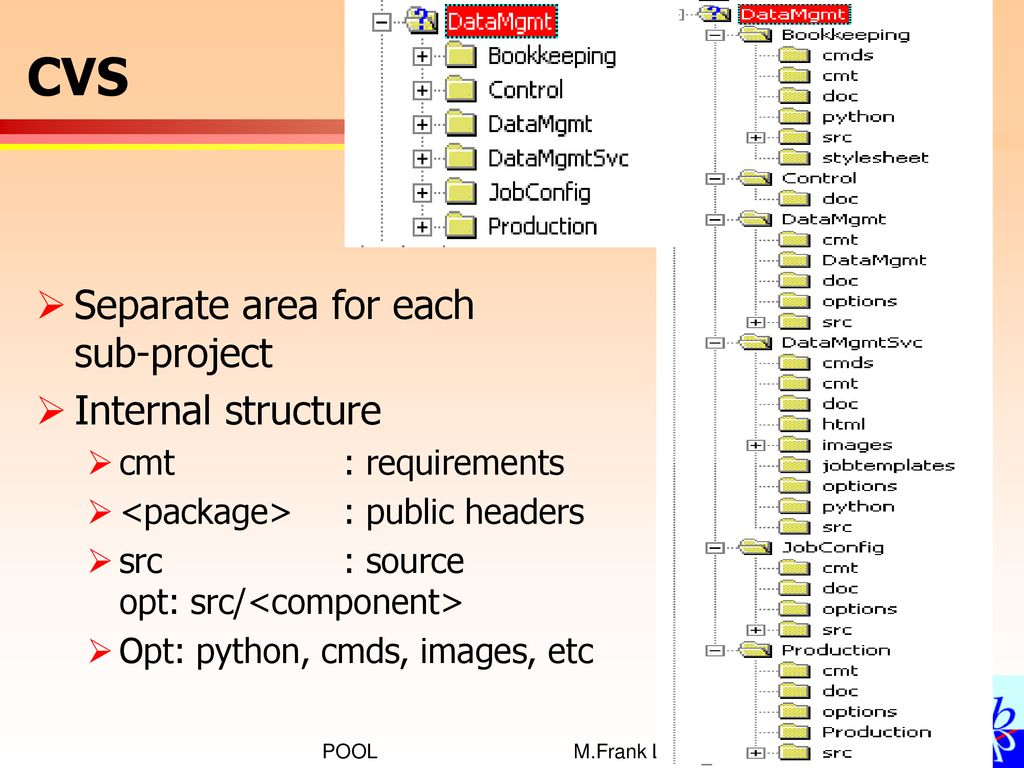Expand JobConfig in the collapsed tree
This screenshot has width=1024, height=768.
click(422, 193)
